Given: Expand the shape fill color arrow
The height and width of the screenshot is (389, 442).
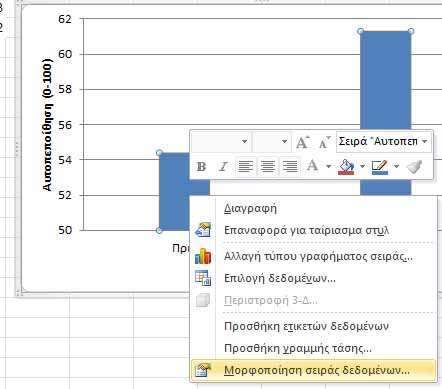Looking at the screenshot, I should point(362,166).
